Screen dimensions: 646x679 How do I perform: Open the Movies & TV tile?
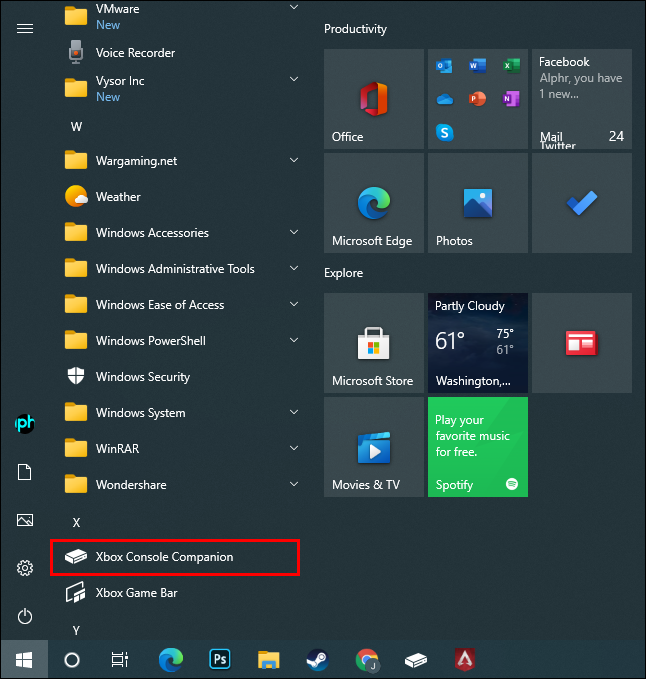(374, 447)
